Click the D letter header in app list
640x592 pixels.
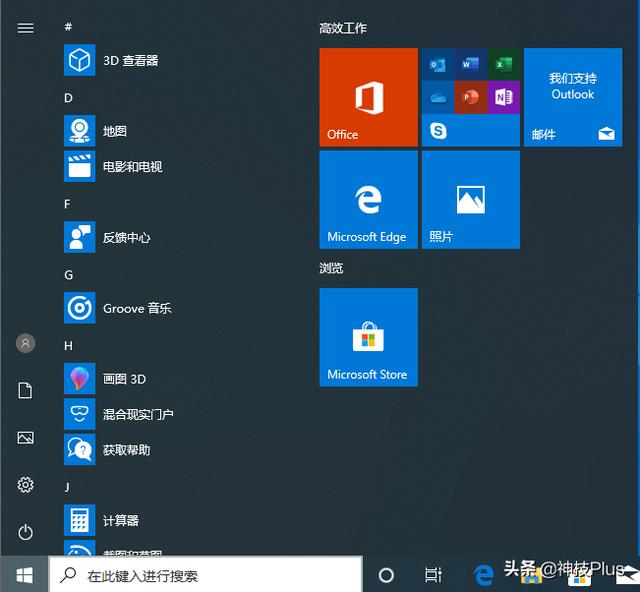pos(68,98)
